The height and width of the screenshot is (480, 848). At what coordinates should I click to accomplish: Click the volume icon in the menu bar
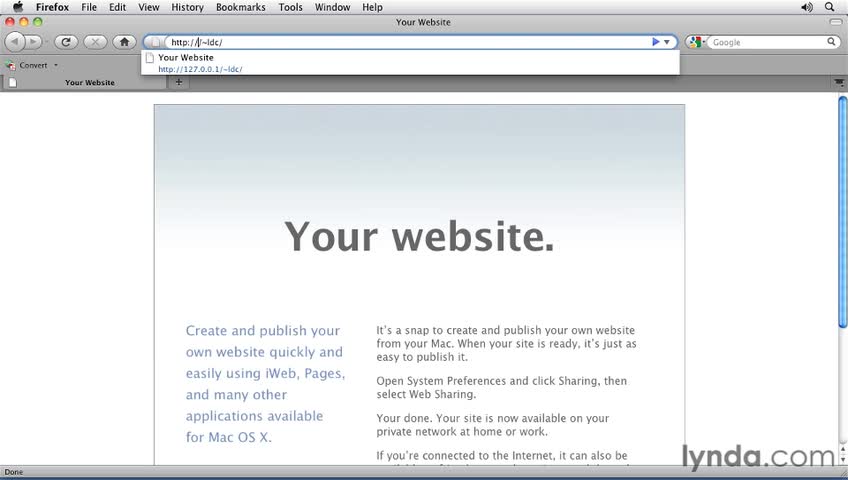[x=806, y=7]
